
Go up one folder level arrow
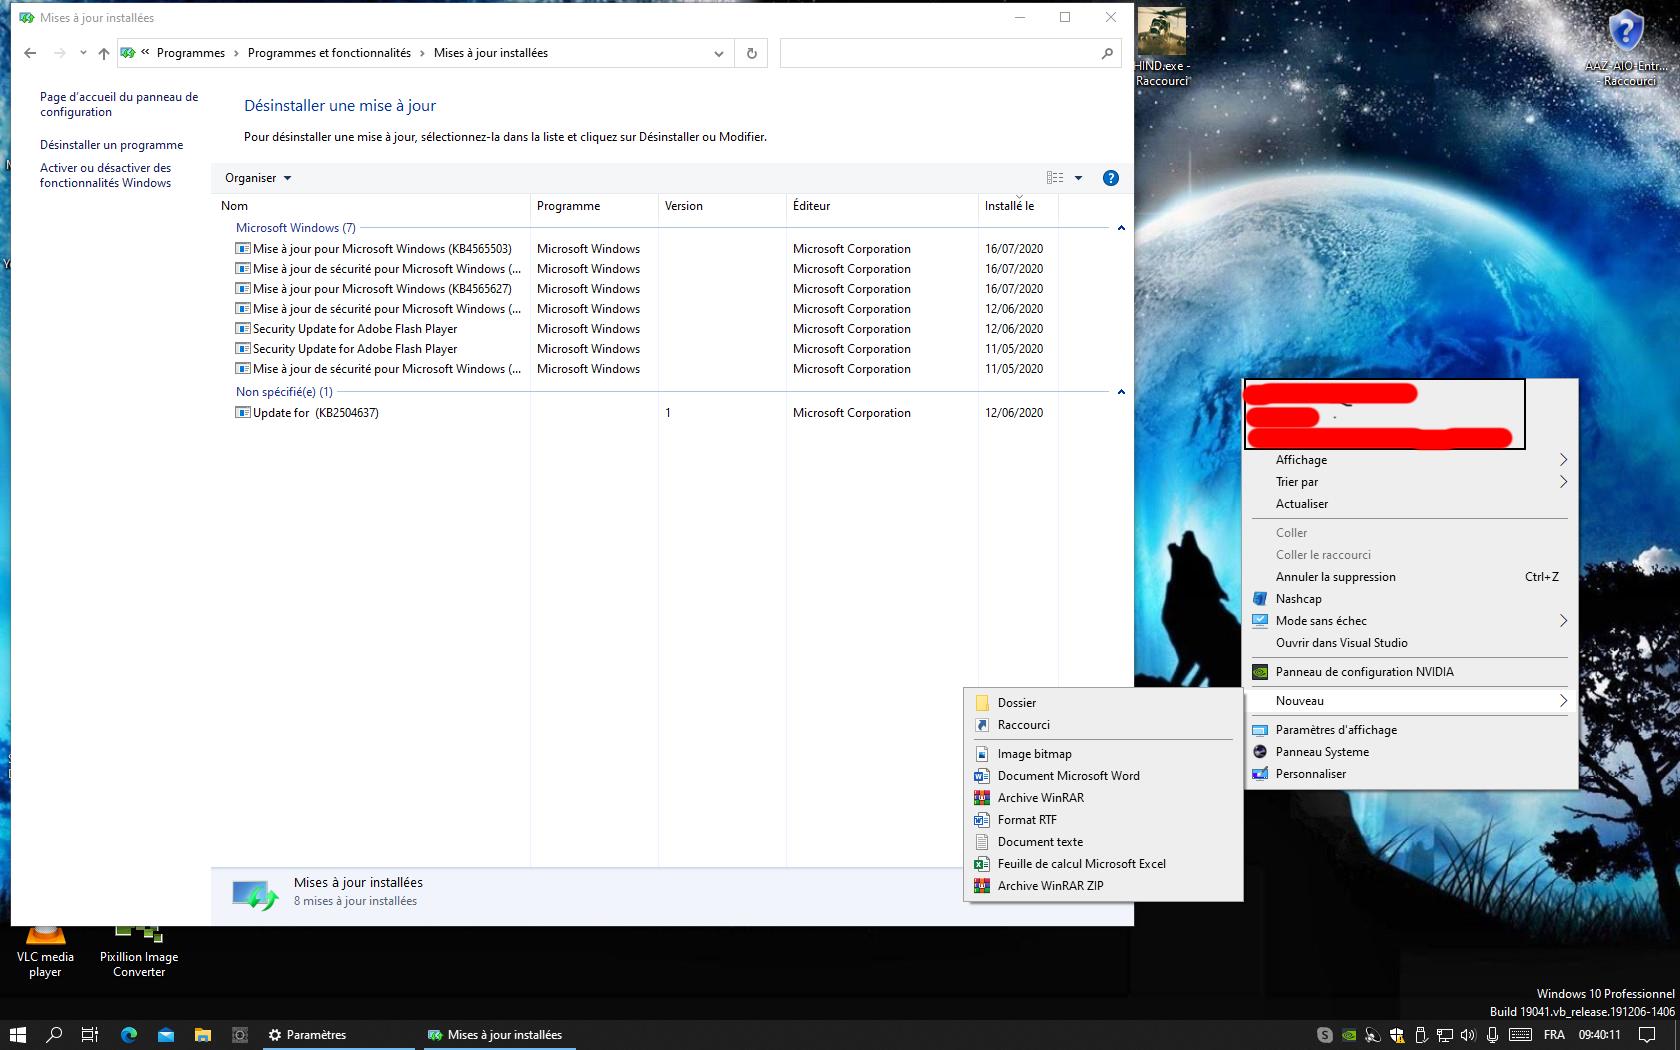[x=104, y=53]
